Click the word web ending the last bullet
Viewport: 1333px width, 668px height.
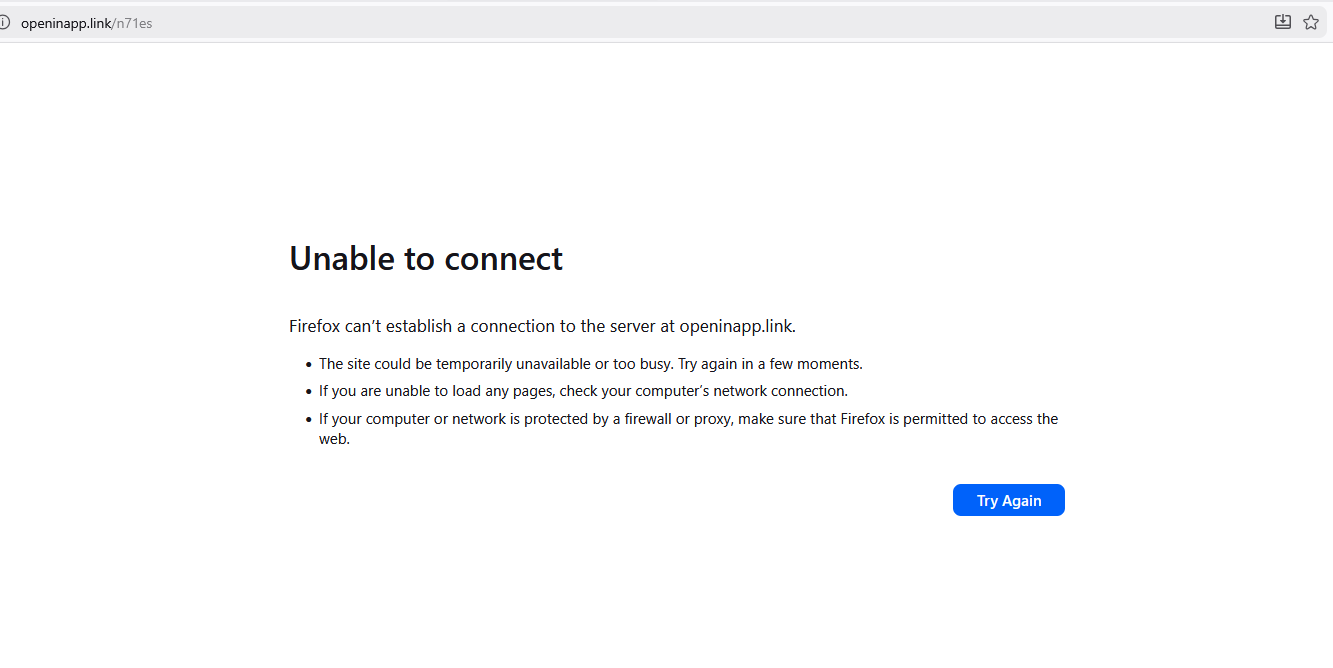[334, 439]
